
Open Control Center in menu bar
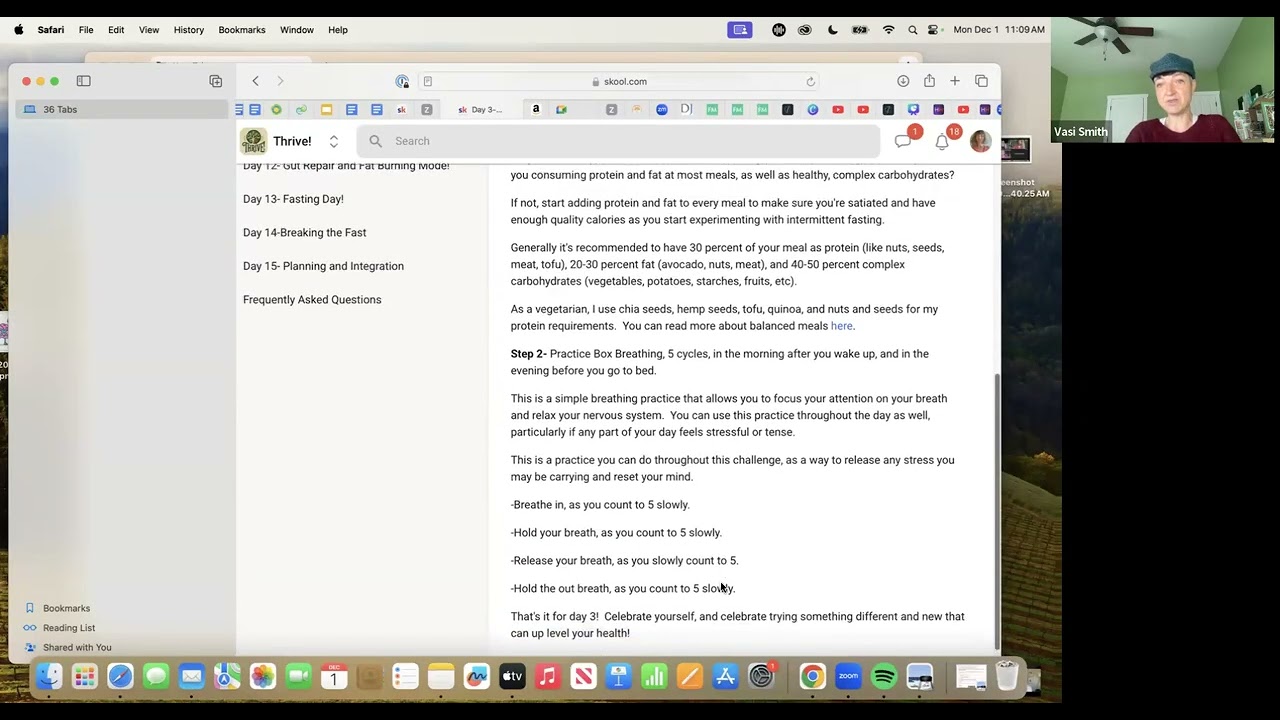click(x=933, y=30)
